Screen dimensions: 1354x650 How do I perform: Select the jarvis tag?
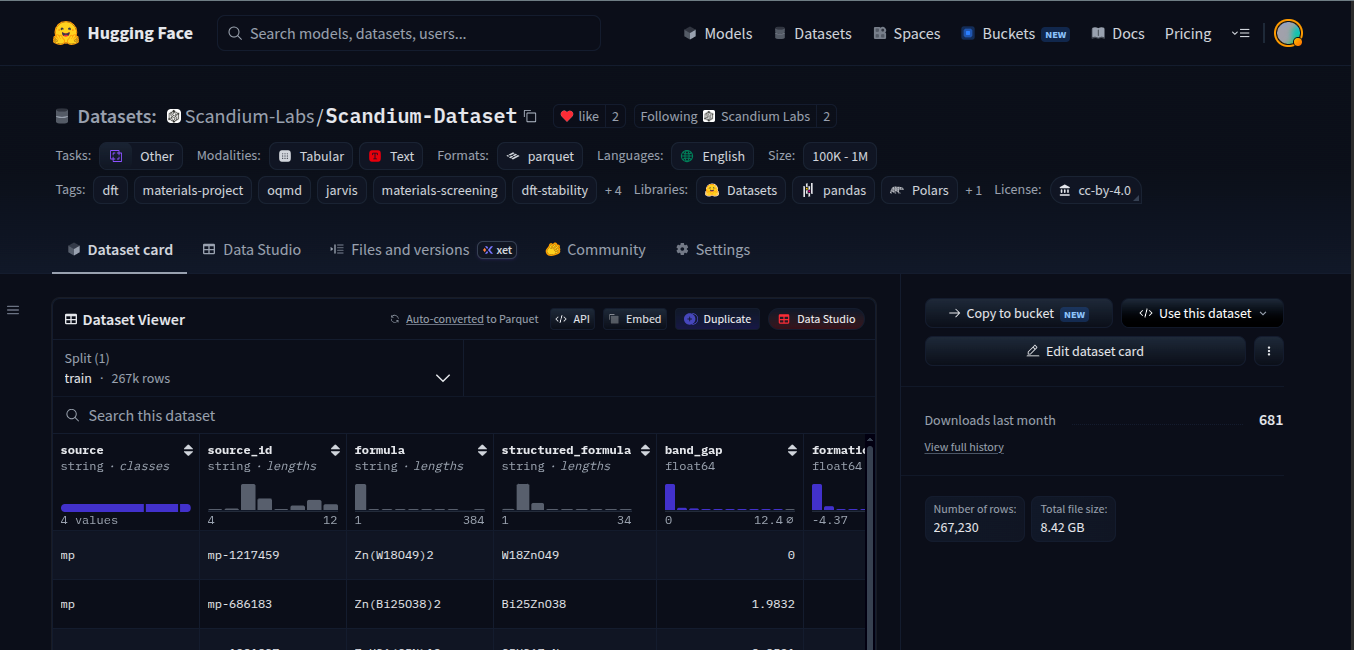coord(342,190)
